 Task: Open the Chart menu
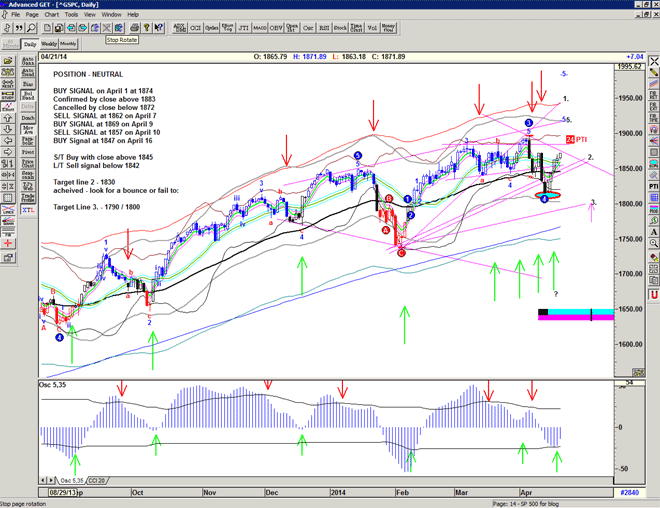coord(52,15)
